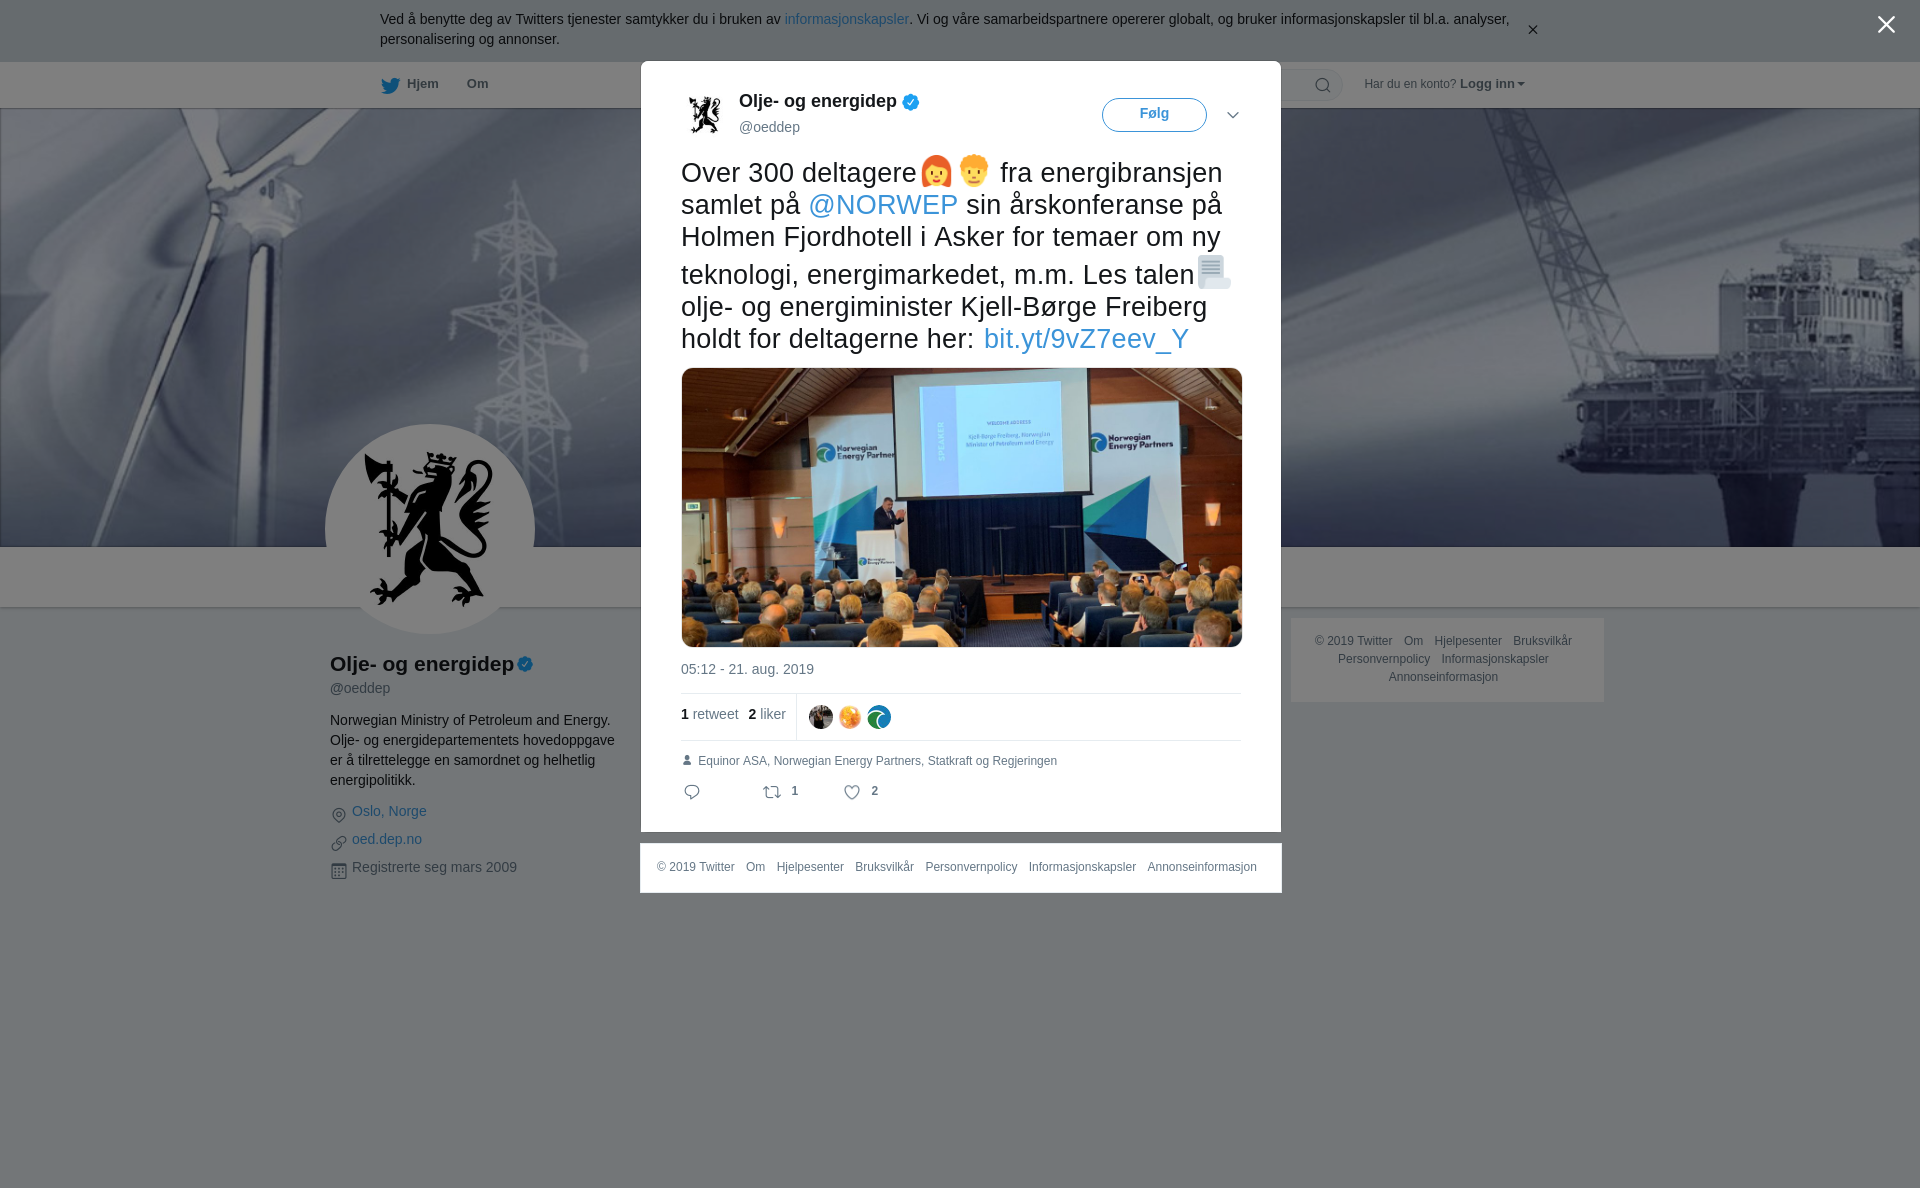
Task: Click the retweet arrows icon
Action: click(772, 792)
